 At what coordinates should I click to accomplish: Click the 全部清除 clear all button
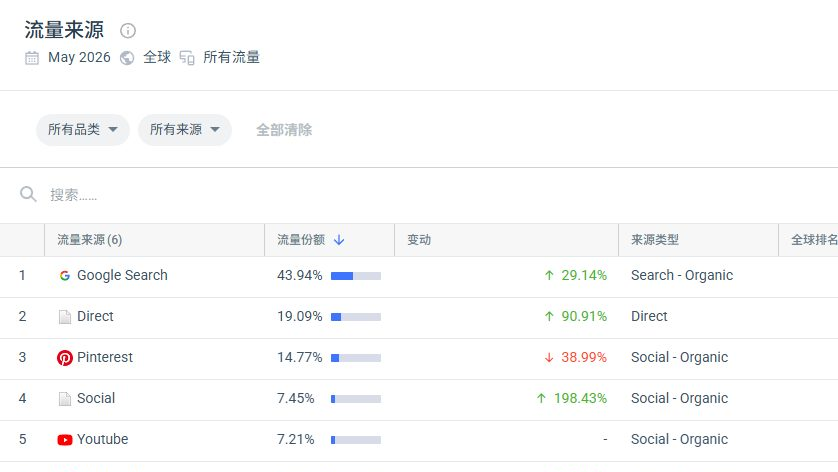coord(284,130)
